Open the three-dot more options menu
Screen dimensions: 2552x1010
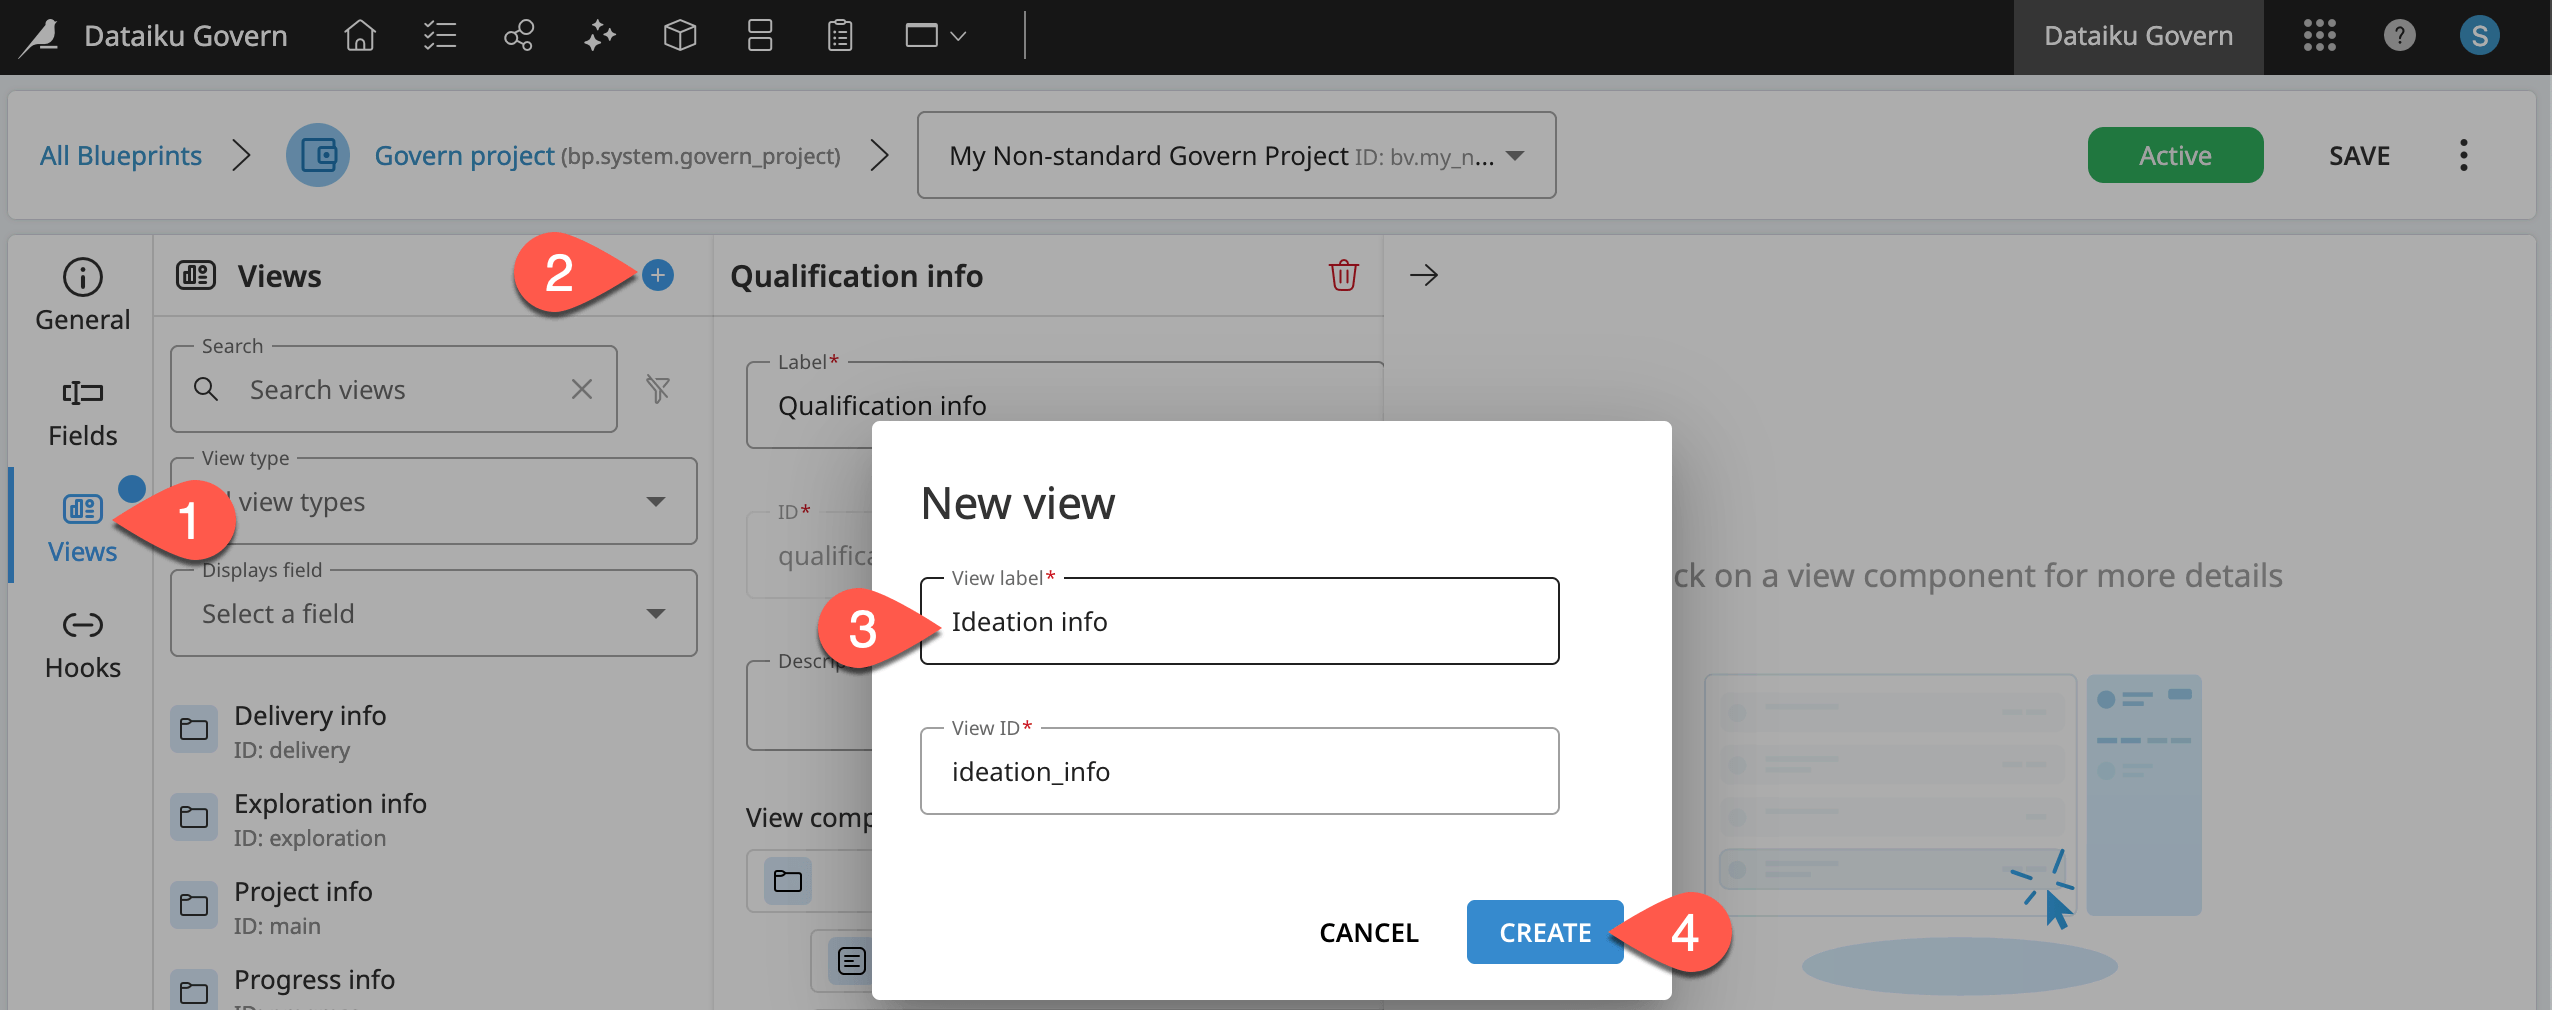coord(2464,155)
